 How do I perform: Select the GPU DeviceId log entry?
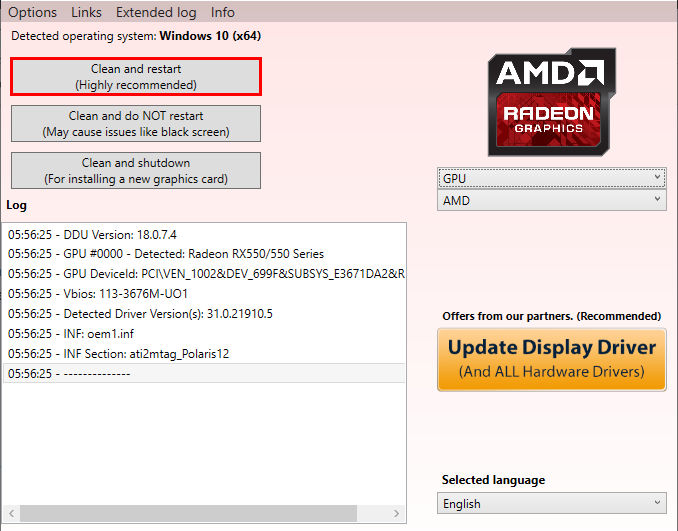click(x=205, y=274)
